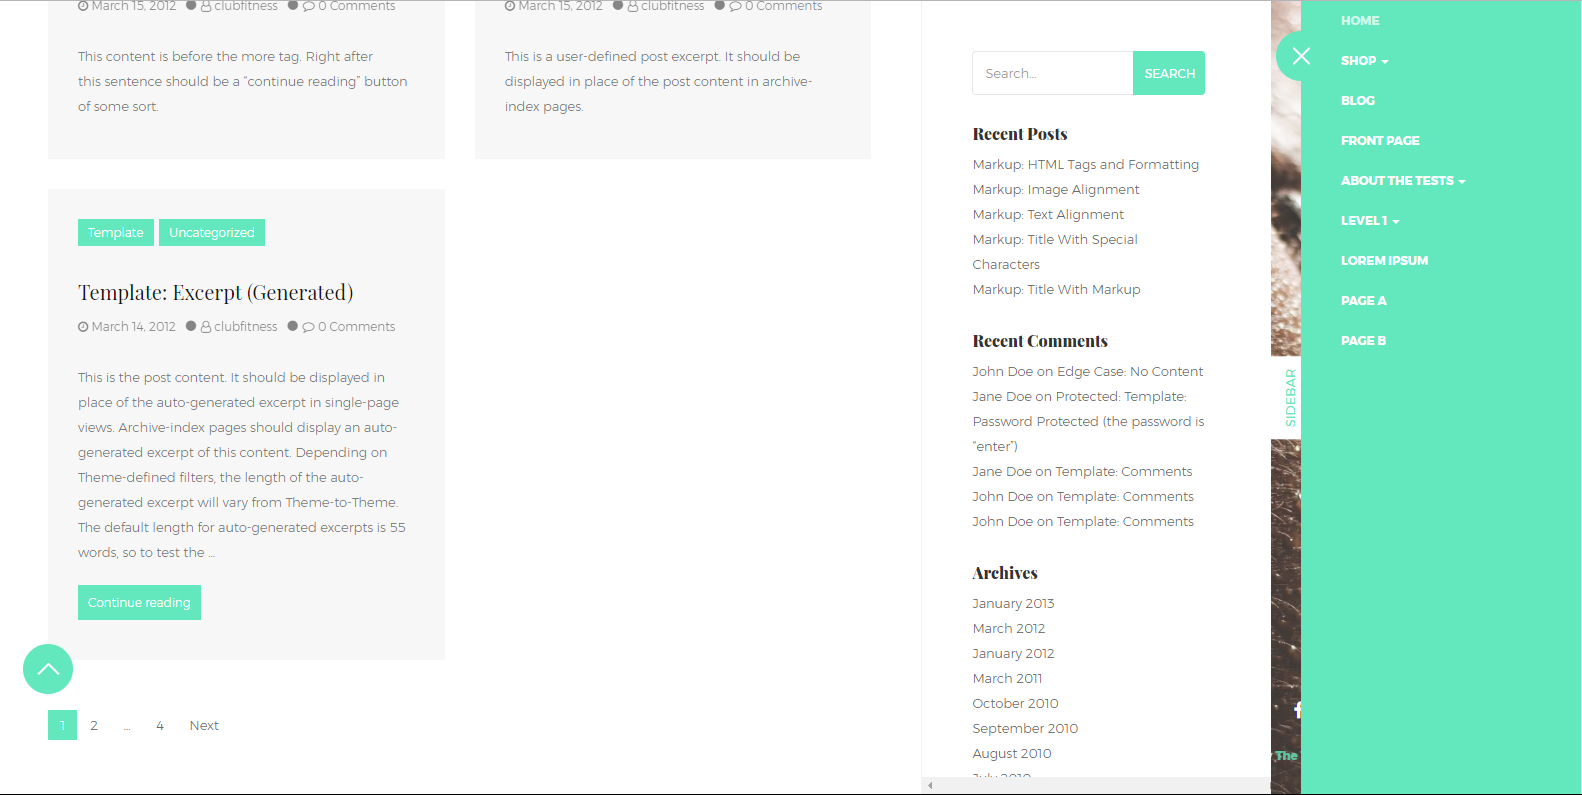Toggle the vertical SIDEBAR tab
Viewport: 1582px width, 795px height.
coord(1289,398)
